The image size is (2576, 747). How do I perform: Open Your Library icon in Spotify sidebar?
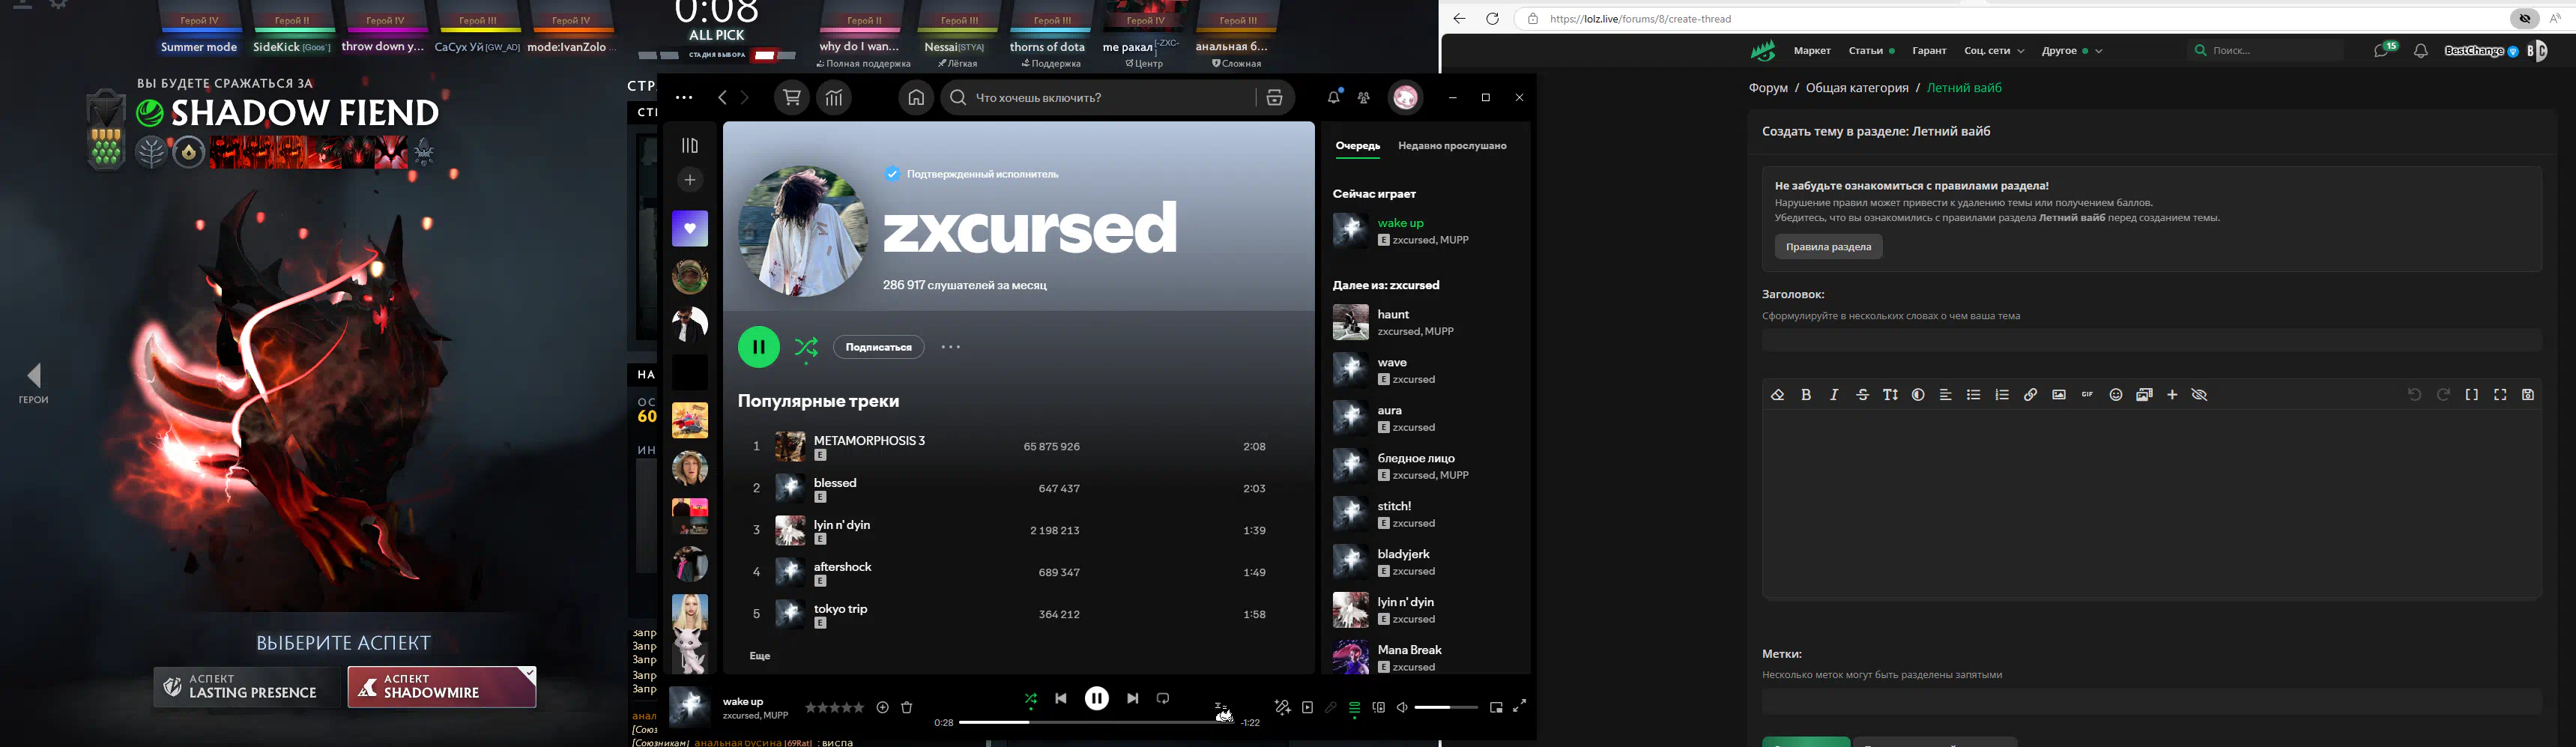pos(690,145)
